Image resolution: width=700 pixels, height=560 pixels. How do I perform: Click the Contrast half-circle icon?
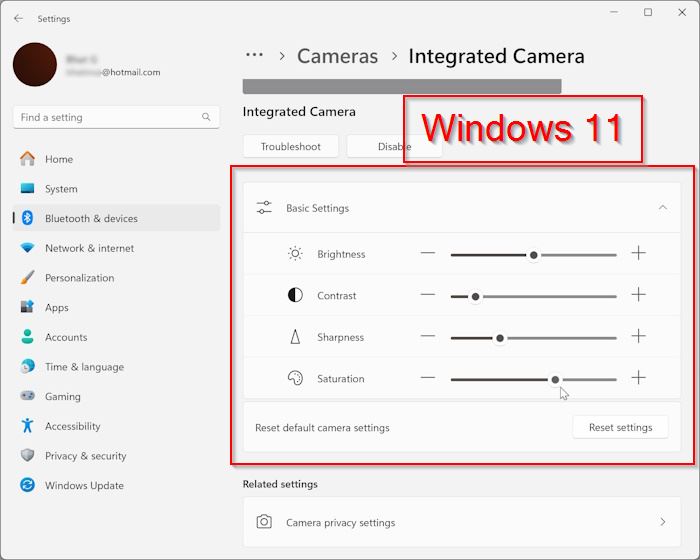295,295
